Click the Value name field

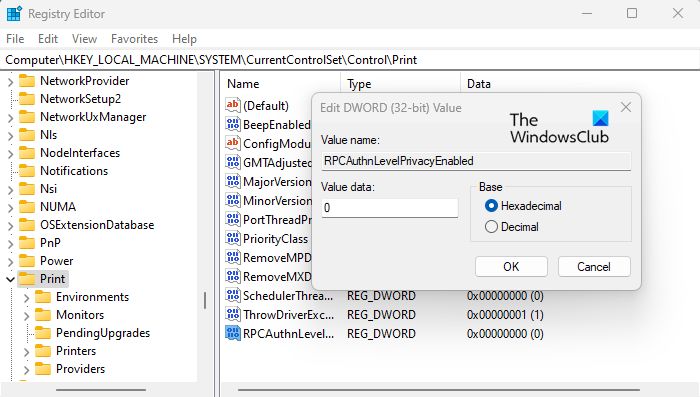476,161
